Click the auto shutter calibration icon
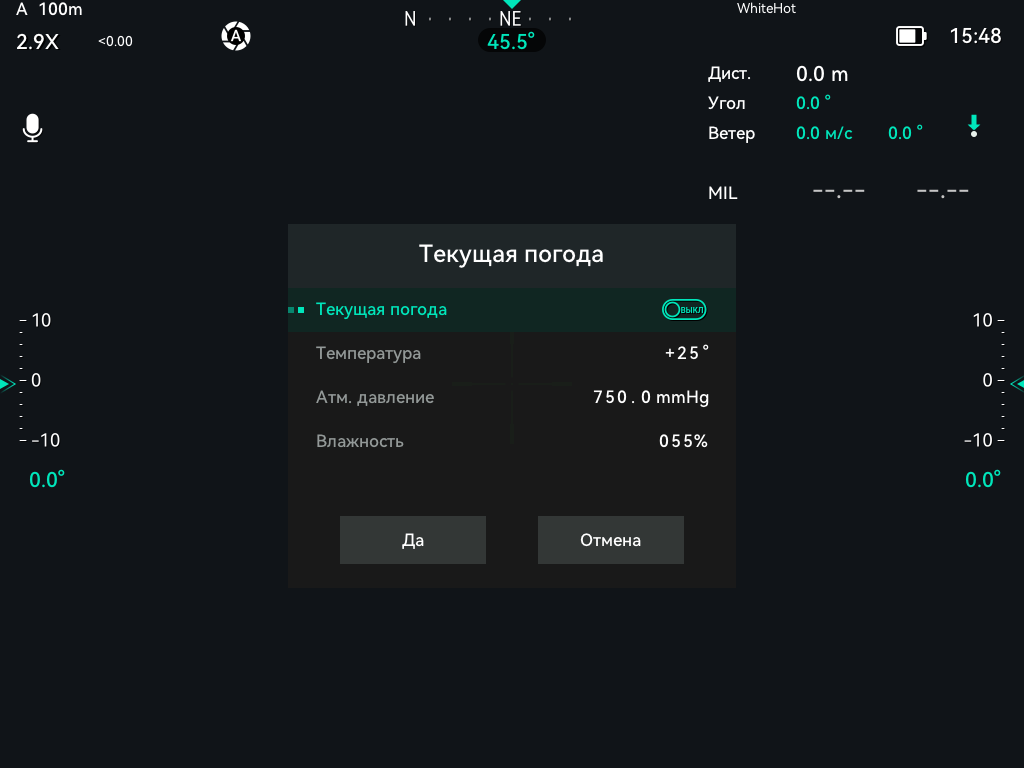The height and width of the screenshot is (768, 1024). point(236,36)
